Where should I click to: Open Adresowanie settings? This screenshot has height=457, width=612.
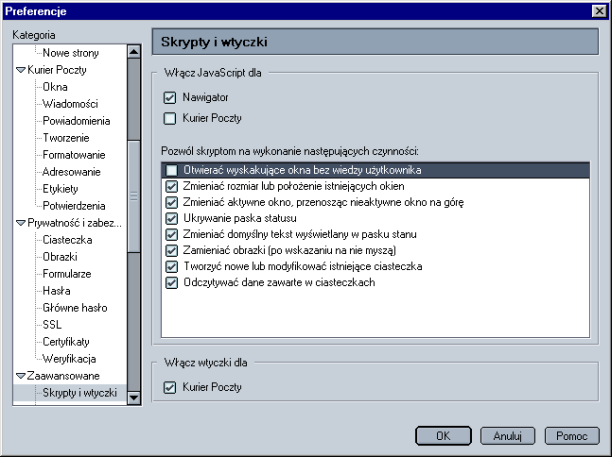[71, 172]
